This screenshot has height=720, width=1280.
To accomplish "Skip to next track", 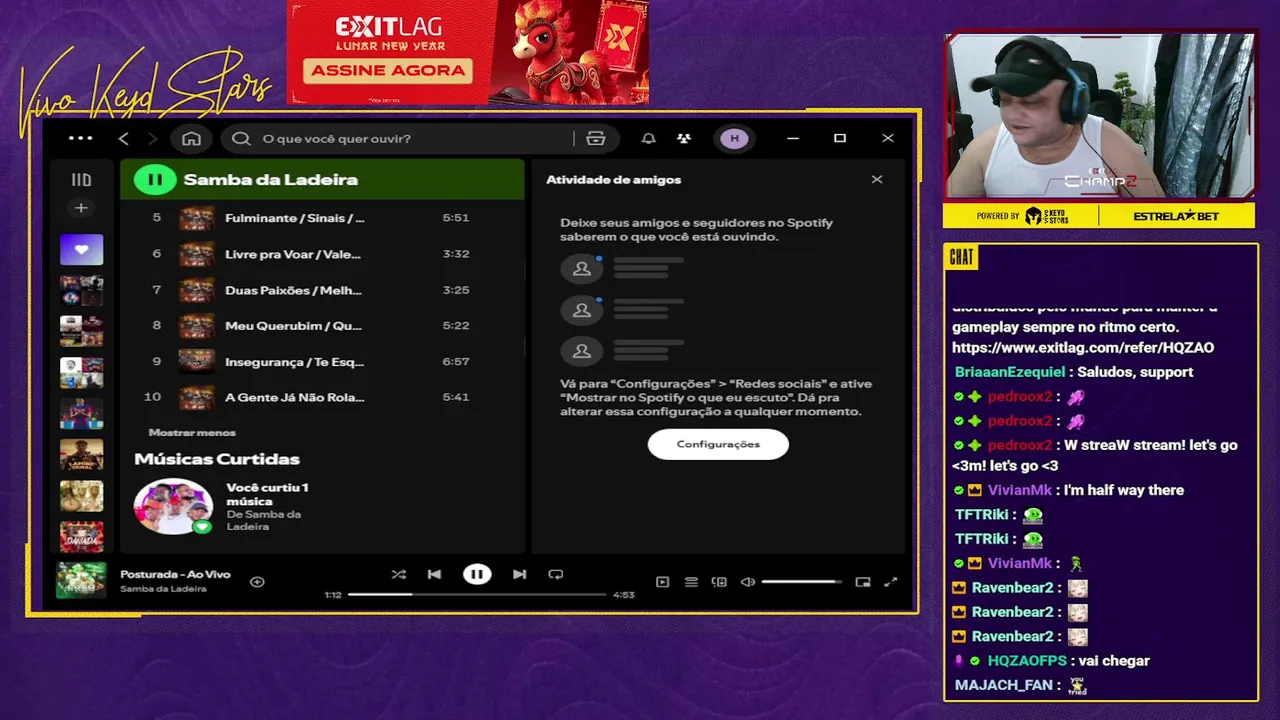I will (519, 574).
